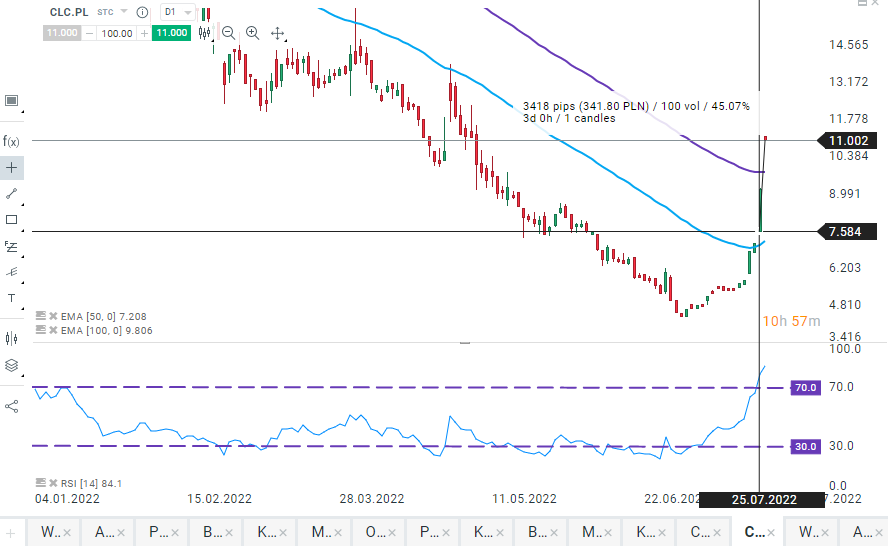The height and width of the screenshot is (546, 888).
Task: Increase volume with the plus stepper
Action: 144,33
